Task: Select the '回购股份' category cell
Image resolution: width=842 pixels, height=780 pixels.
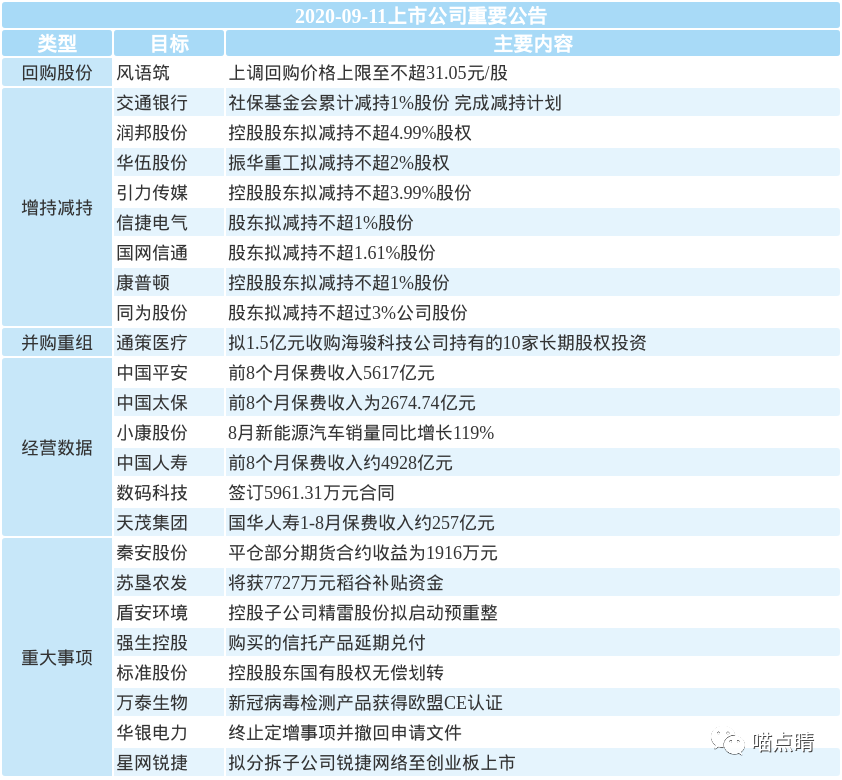Action: [57, 72]
